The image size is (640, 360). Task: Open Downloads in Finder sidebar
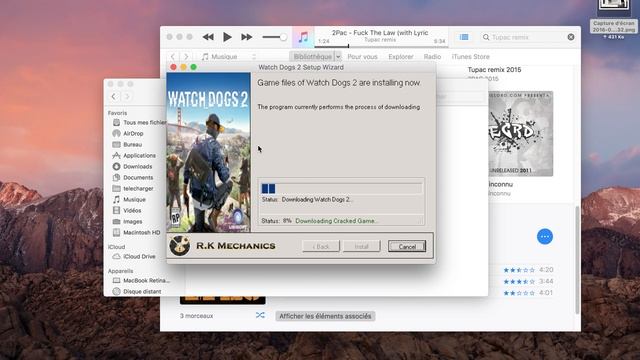tap(132, 167)
